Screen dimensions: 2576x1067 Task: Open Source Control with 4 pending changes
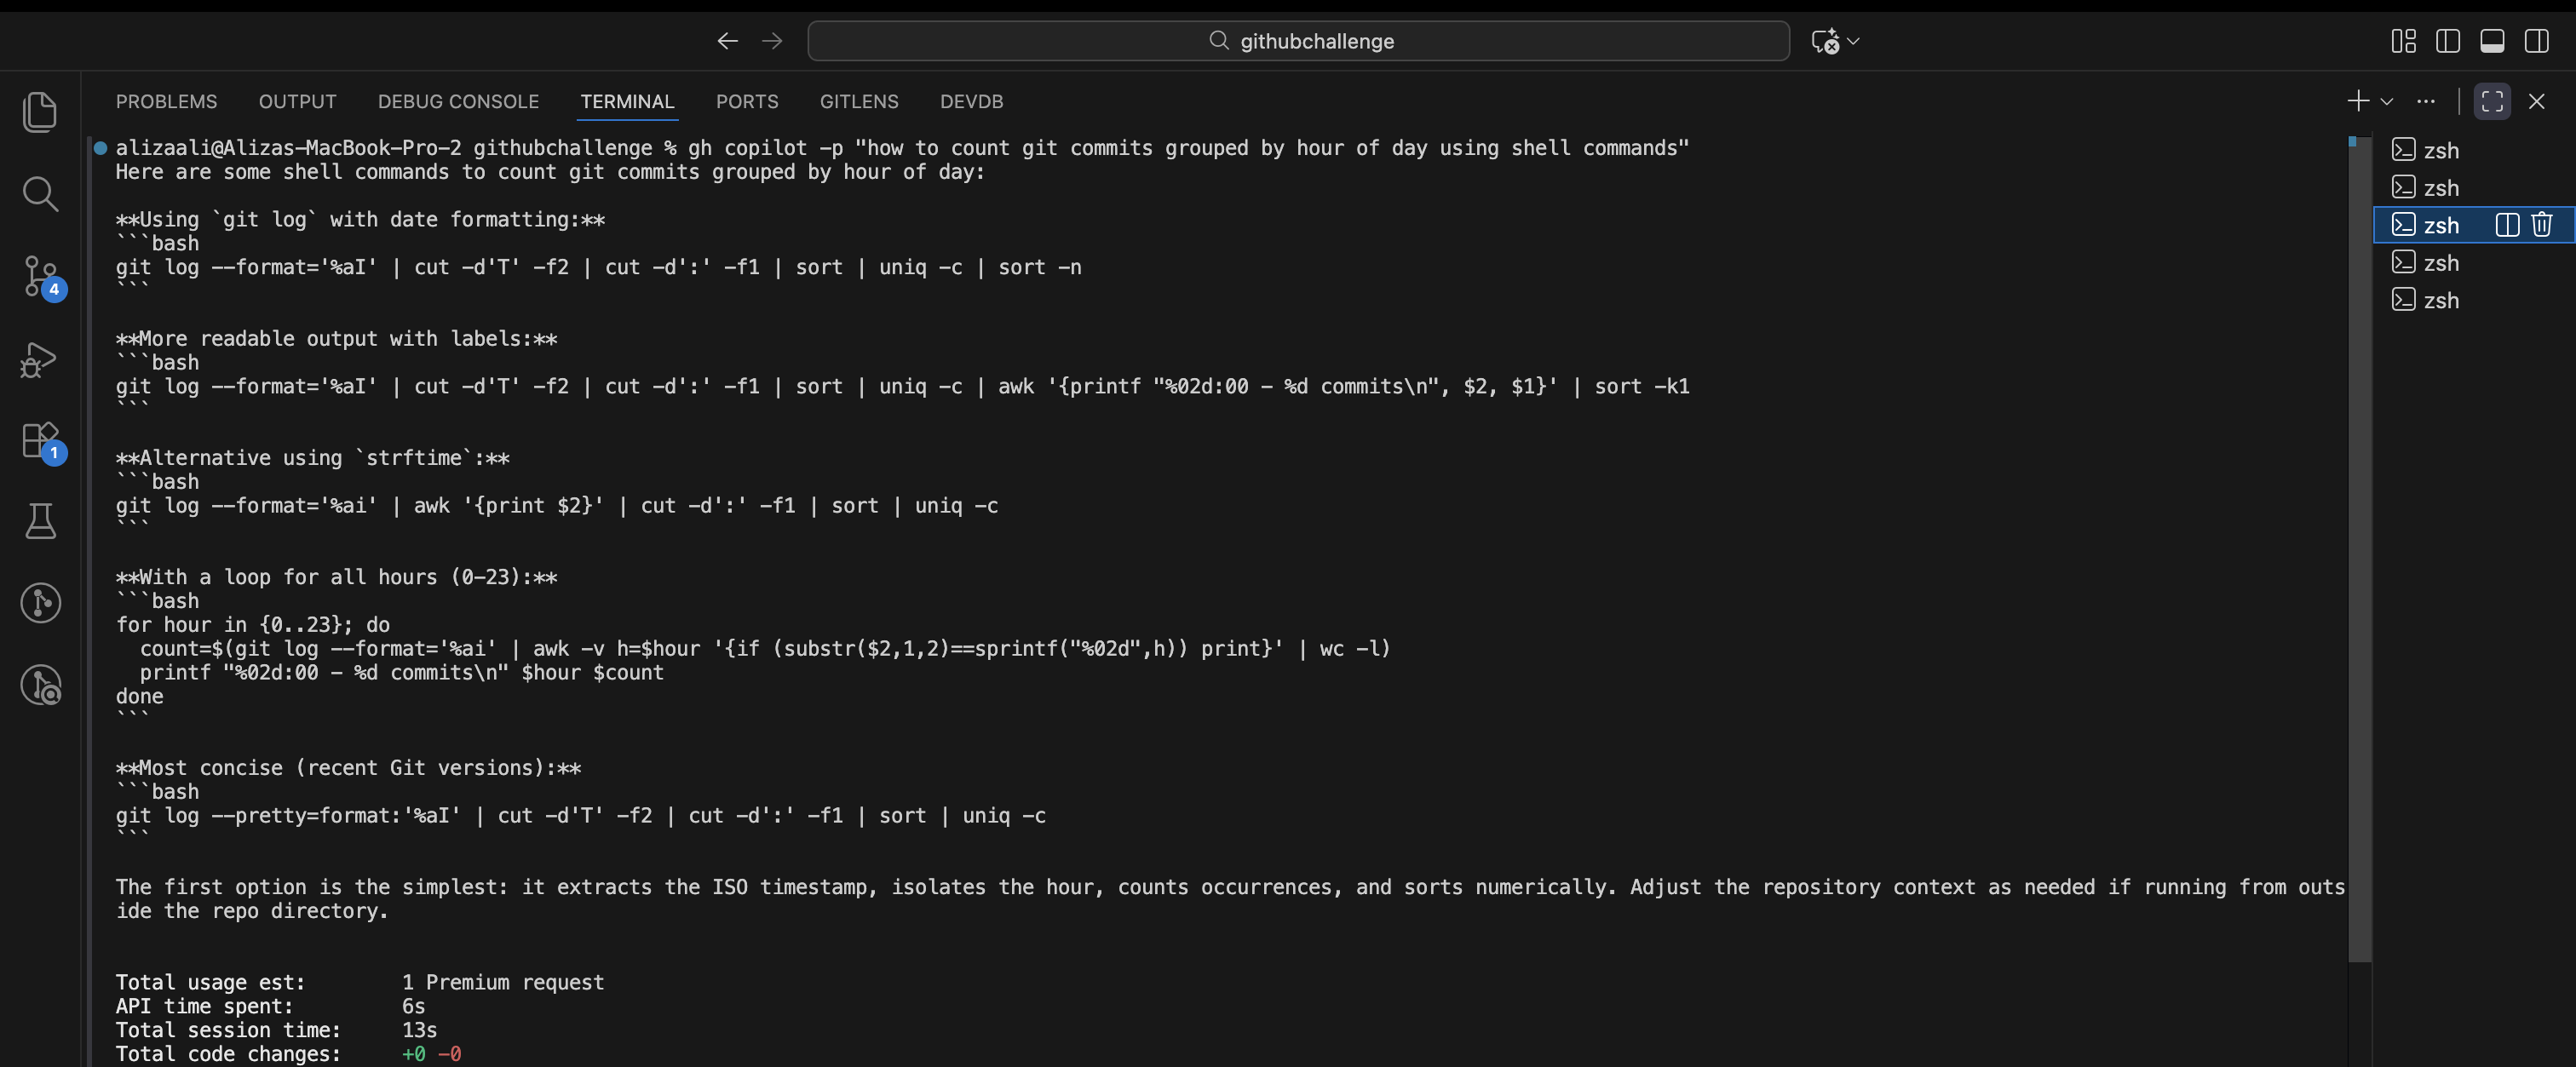click(x=41, y=278)
